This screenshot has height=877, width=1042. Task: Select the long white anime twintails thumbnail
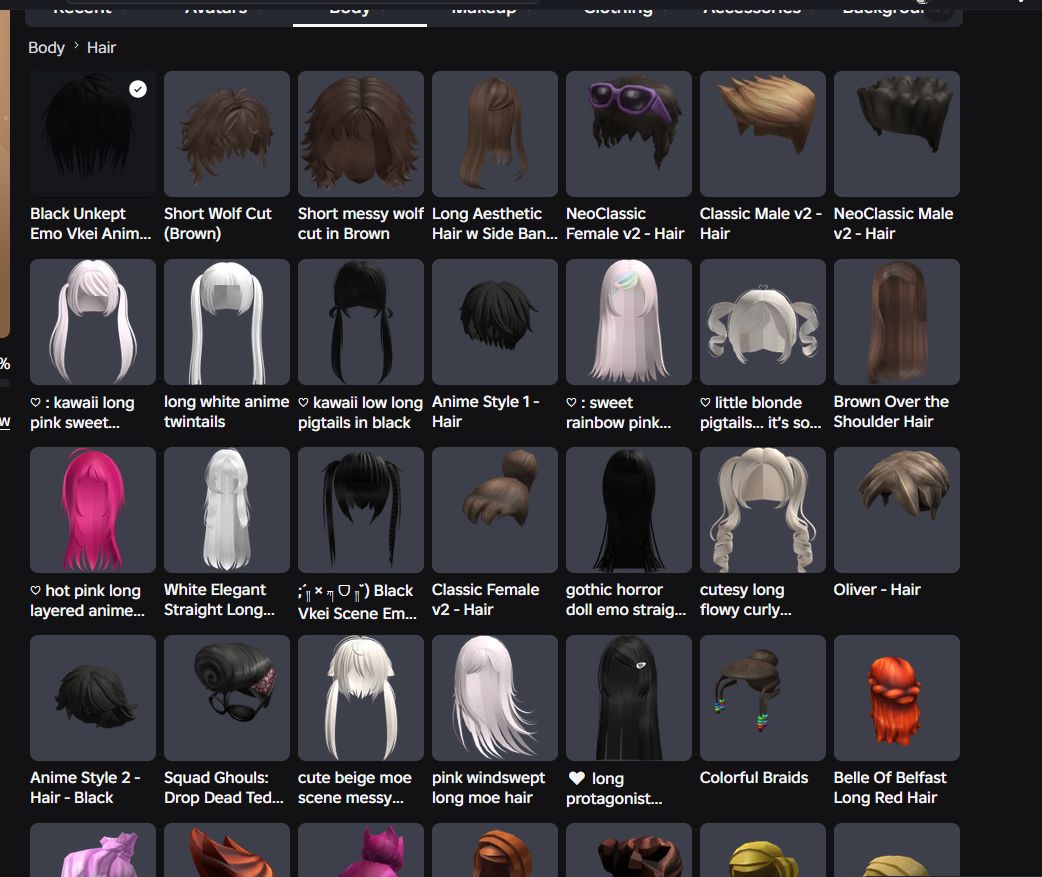coord(227,322)
